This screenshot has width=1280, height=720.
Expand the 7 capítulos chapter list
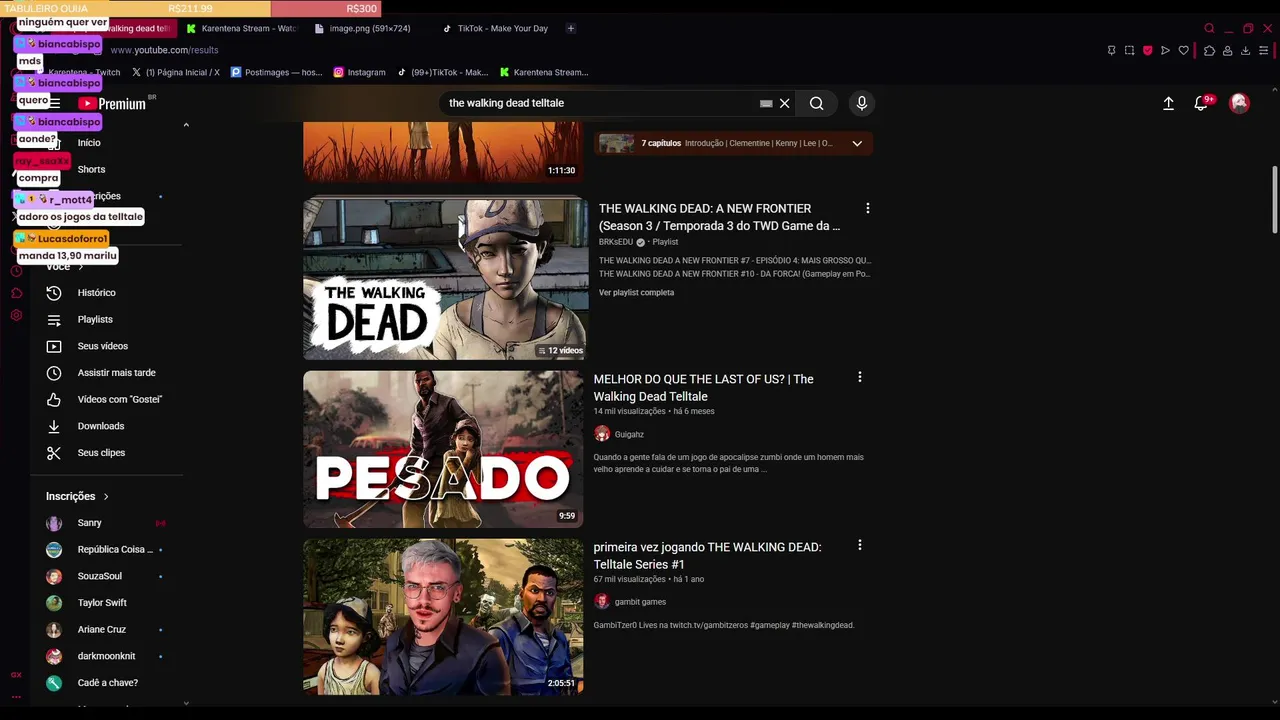pos(857,143)
